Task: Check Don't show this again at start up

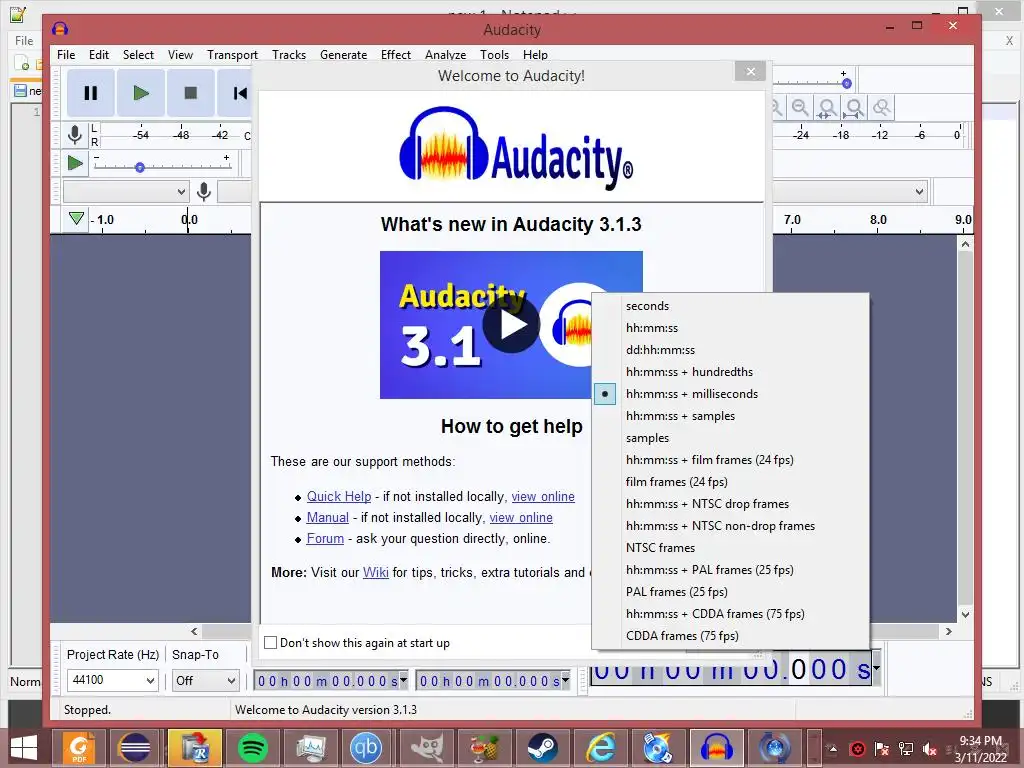Action: [x=270, y=643]
